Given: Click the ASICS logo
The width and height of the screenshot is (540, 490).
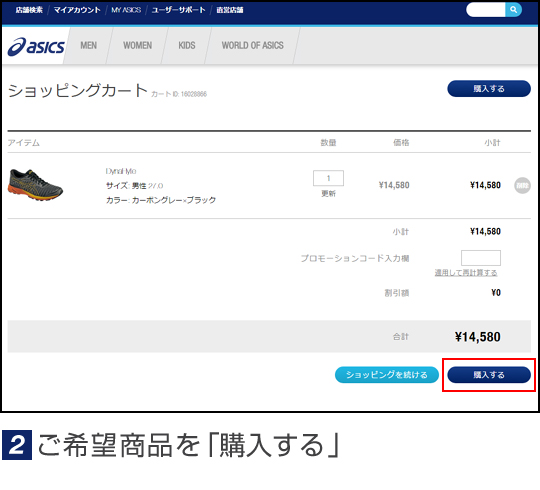Looking at the screenshot, I should [36, 46].
